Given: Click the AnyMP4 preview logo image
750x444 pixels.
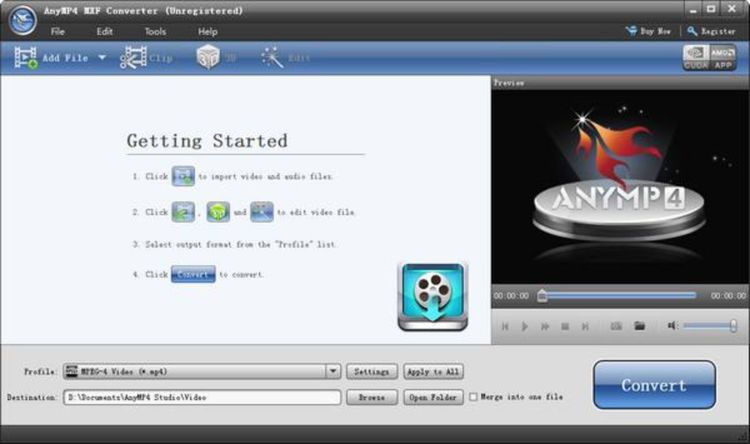Looking at the screenshot, I should (x=620, y=187).
